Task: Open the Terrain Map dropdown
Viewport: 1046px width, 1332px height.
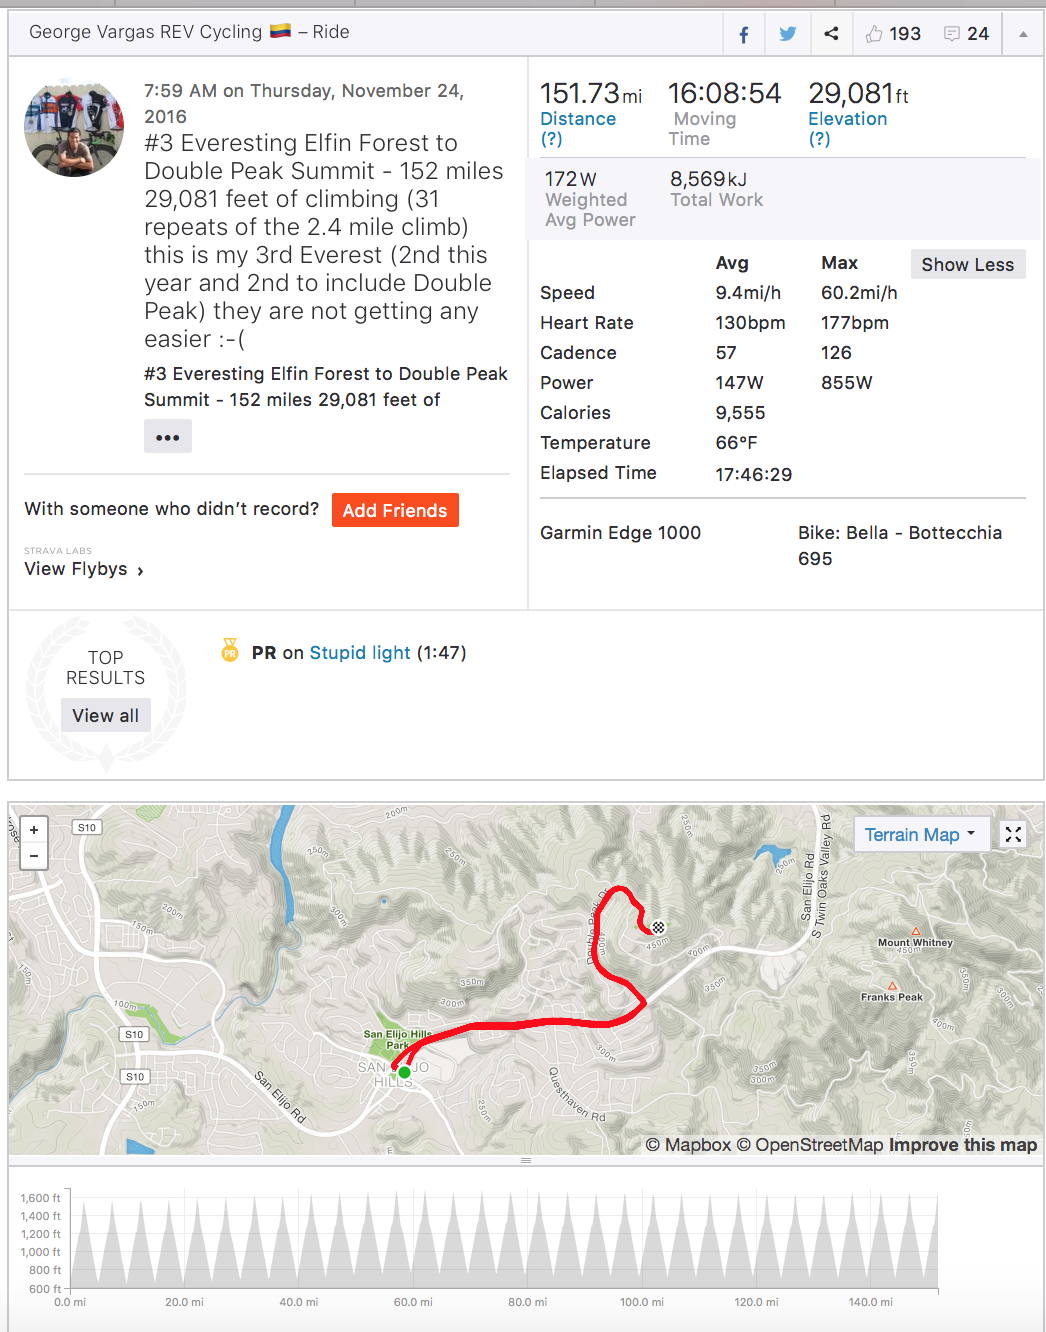Action: pos(920,835)
